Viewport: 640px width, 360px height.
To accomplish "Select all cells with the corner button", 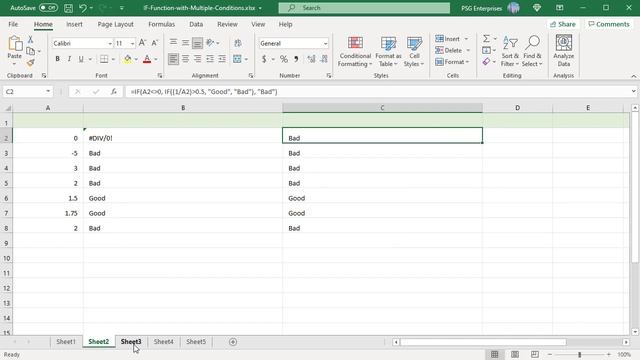I will tap(7, 108).
